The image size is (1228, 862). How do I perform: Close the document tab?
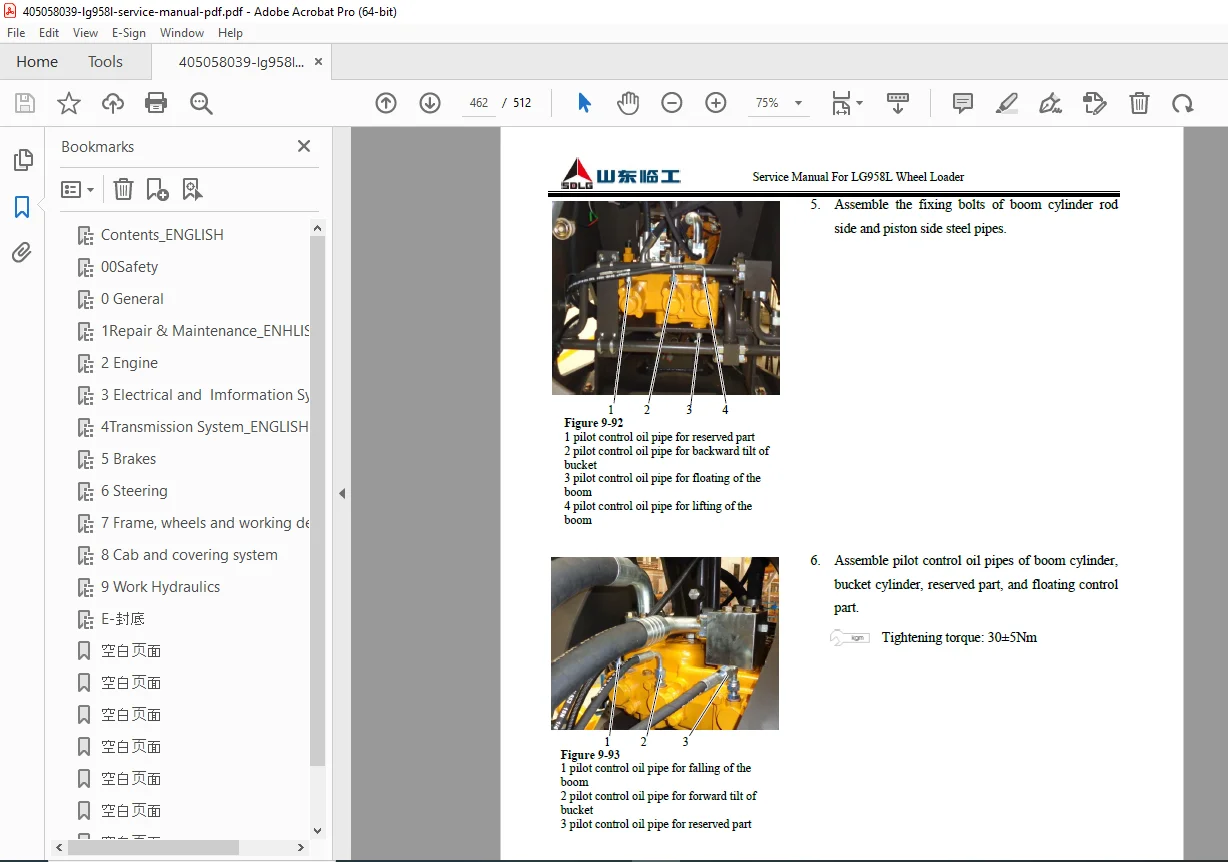(x=319, y=61)
